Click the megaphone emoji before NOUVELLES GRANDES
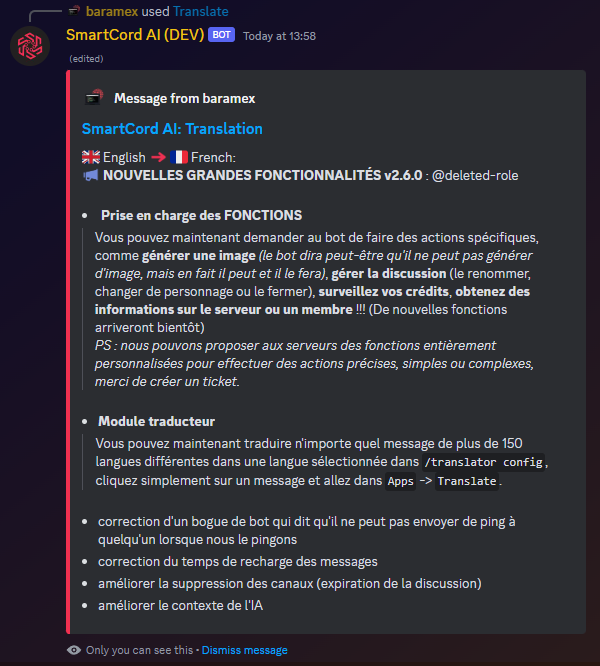600x666 pixels. point(90,175)
